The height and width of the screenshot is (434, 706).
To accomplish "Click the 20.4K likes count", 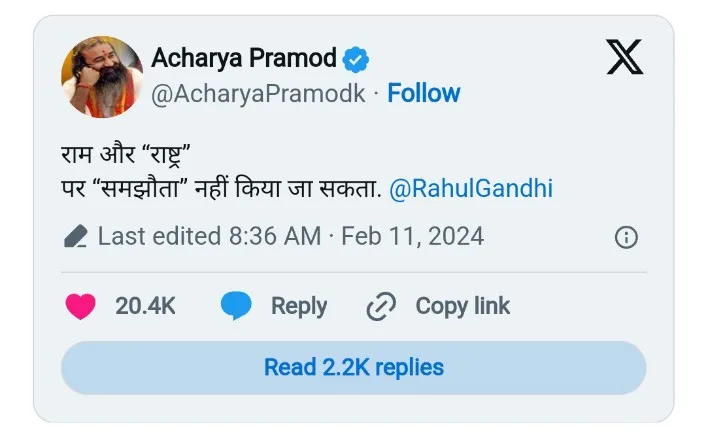I will pyautogui.click(x=145, y=306).
